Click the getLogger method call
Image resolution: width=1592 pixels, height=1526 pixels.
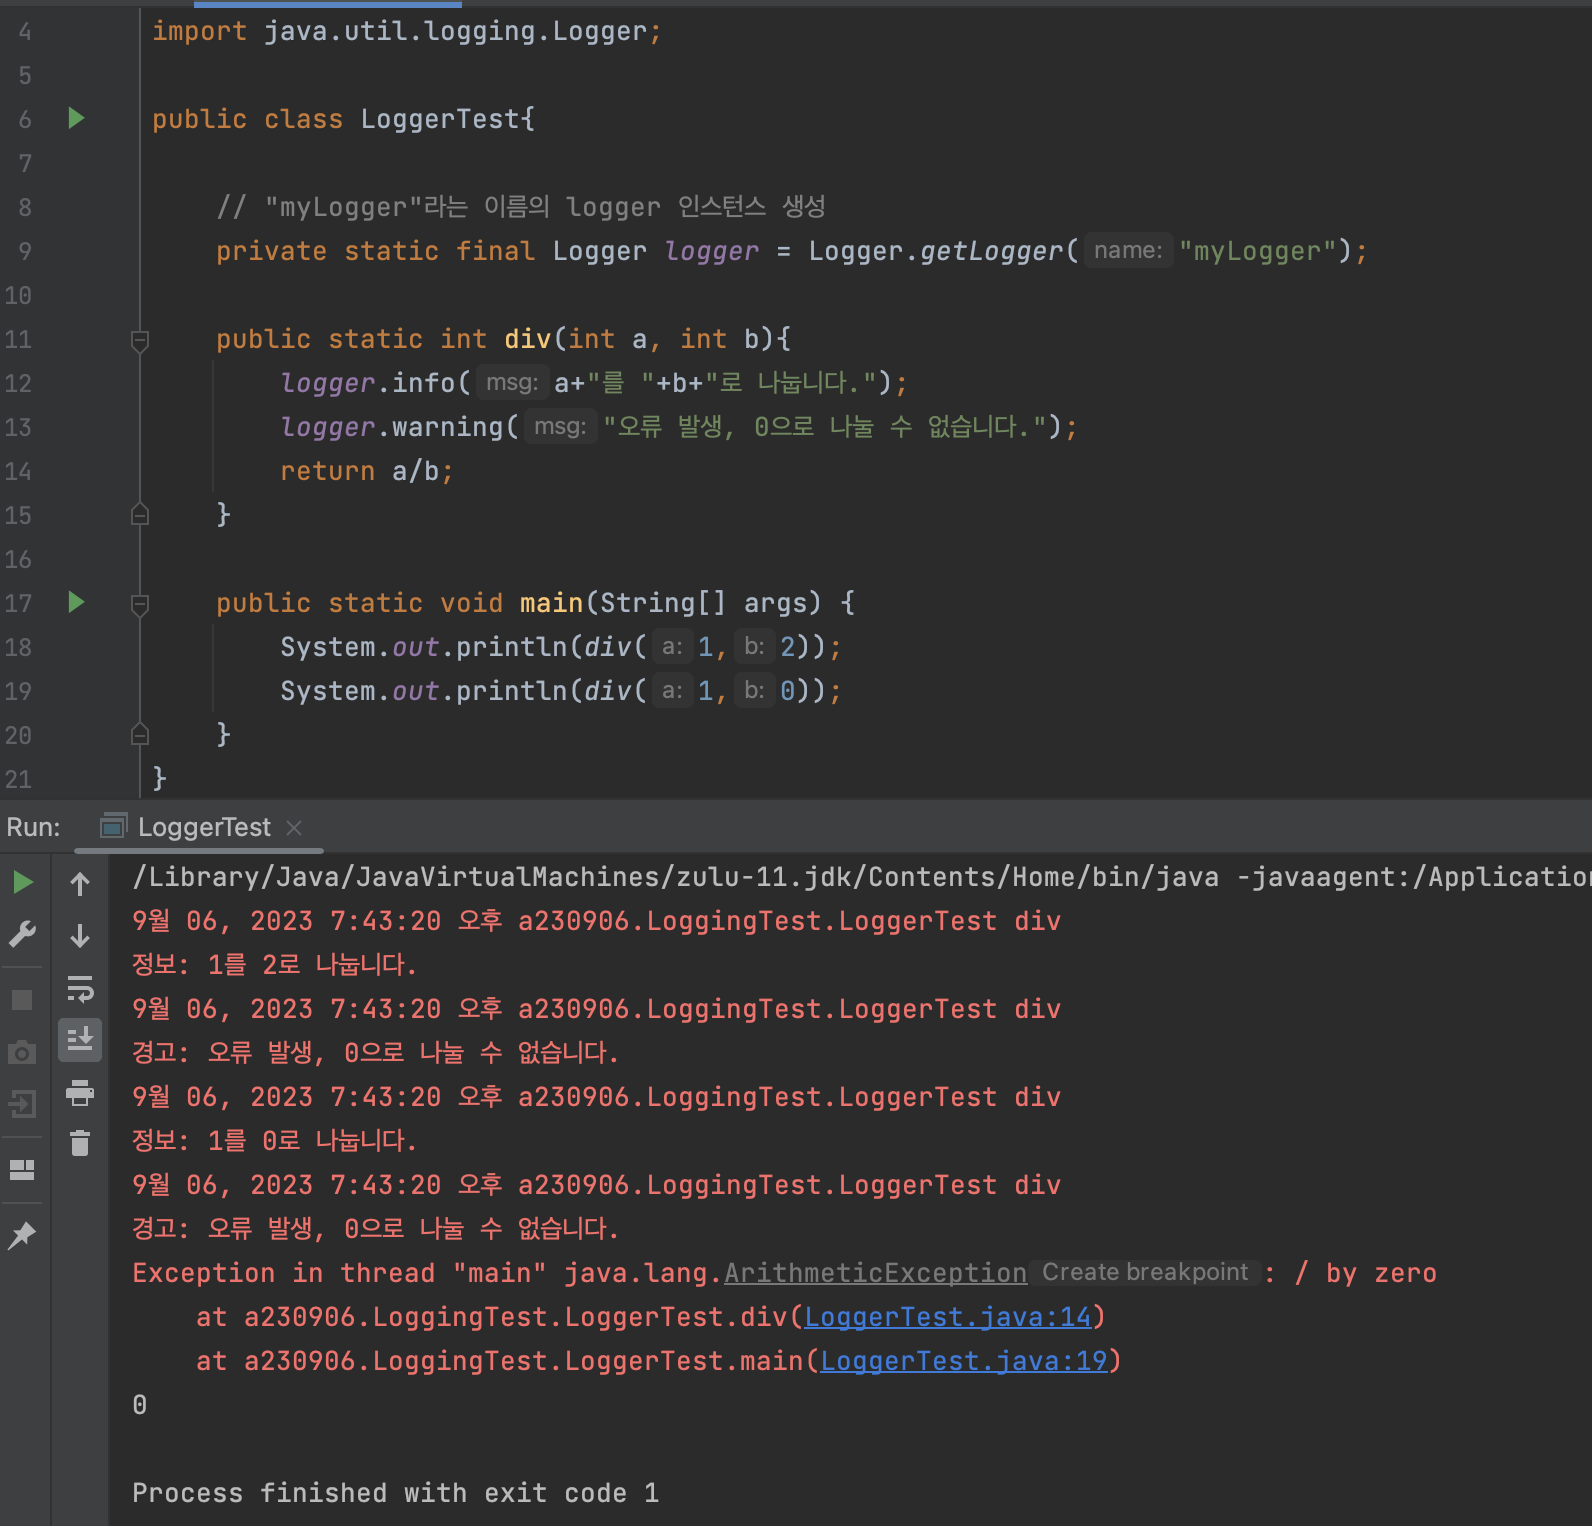point(991,251)
